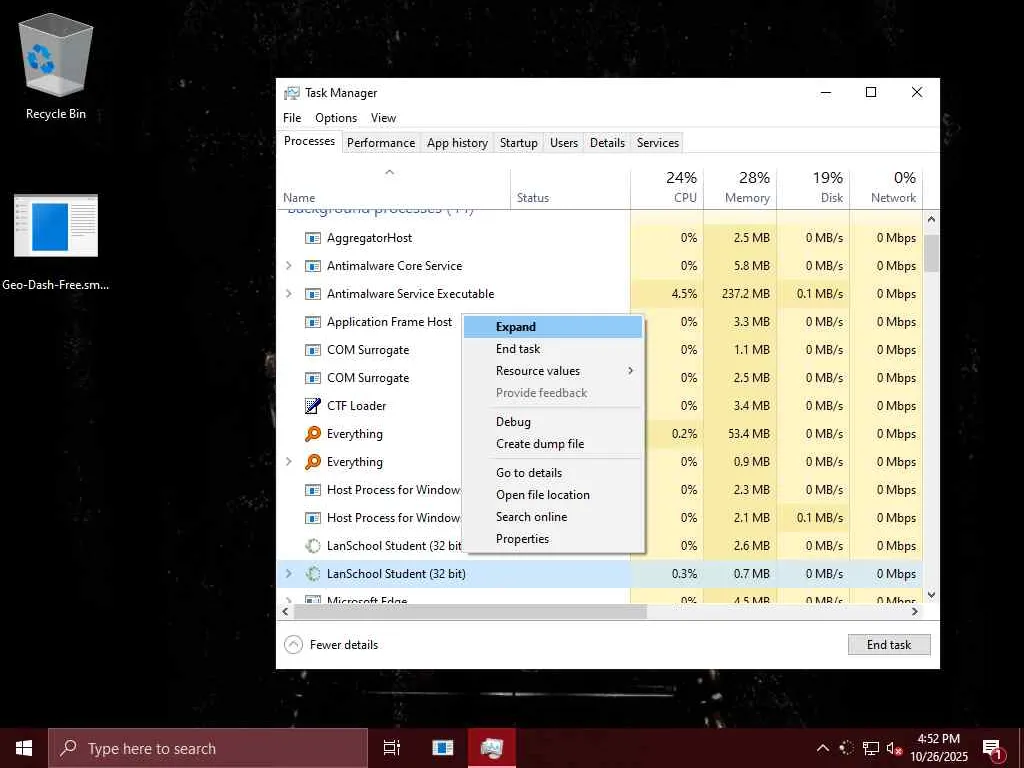Expand the second Everything process group

tap(289, 462)
